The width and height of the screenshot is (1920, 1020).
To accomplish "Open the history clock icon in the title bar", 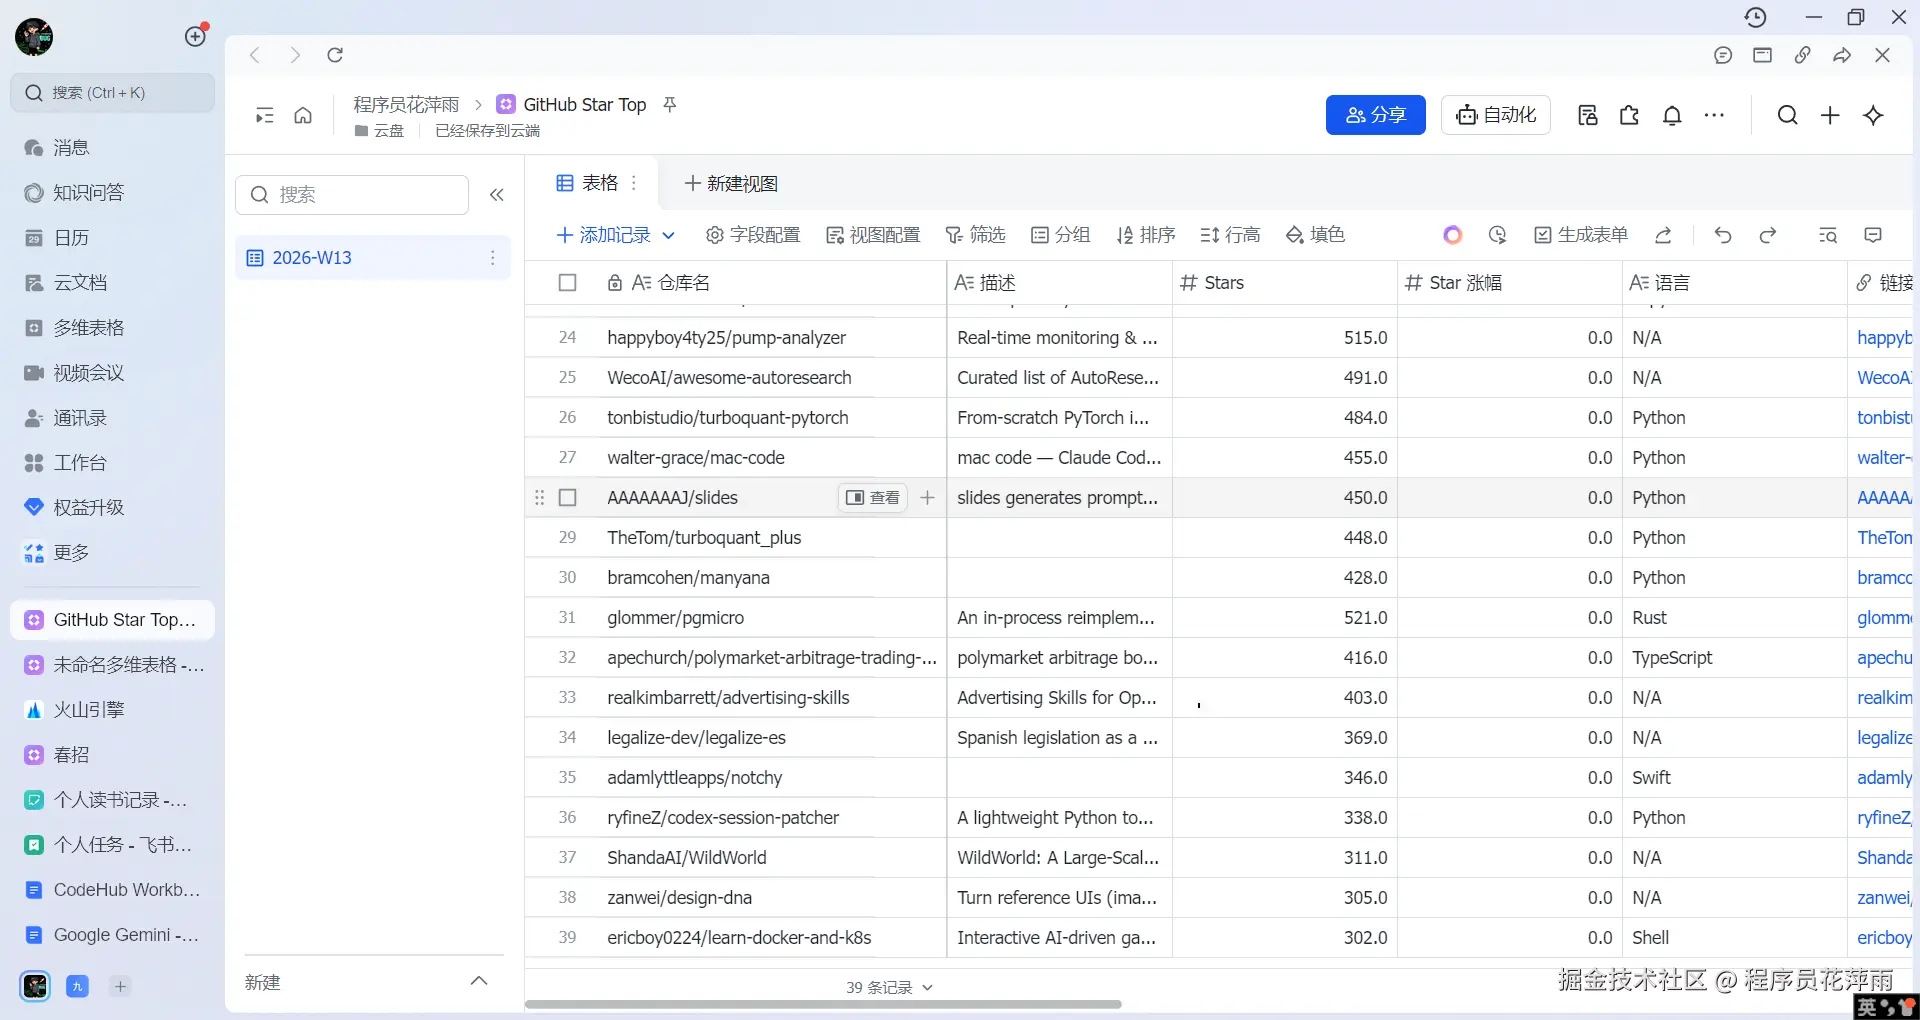I will click(1756, 17).
